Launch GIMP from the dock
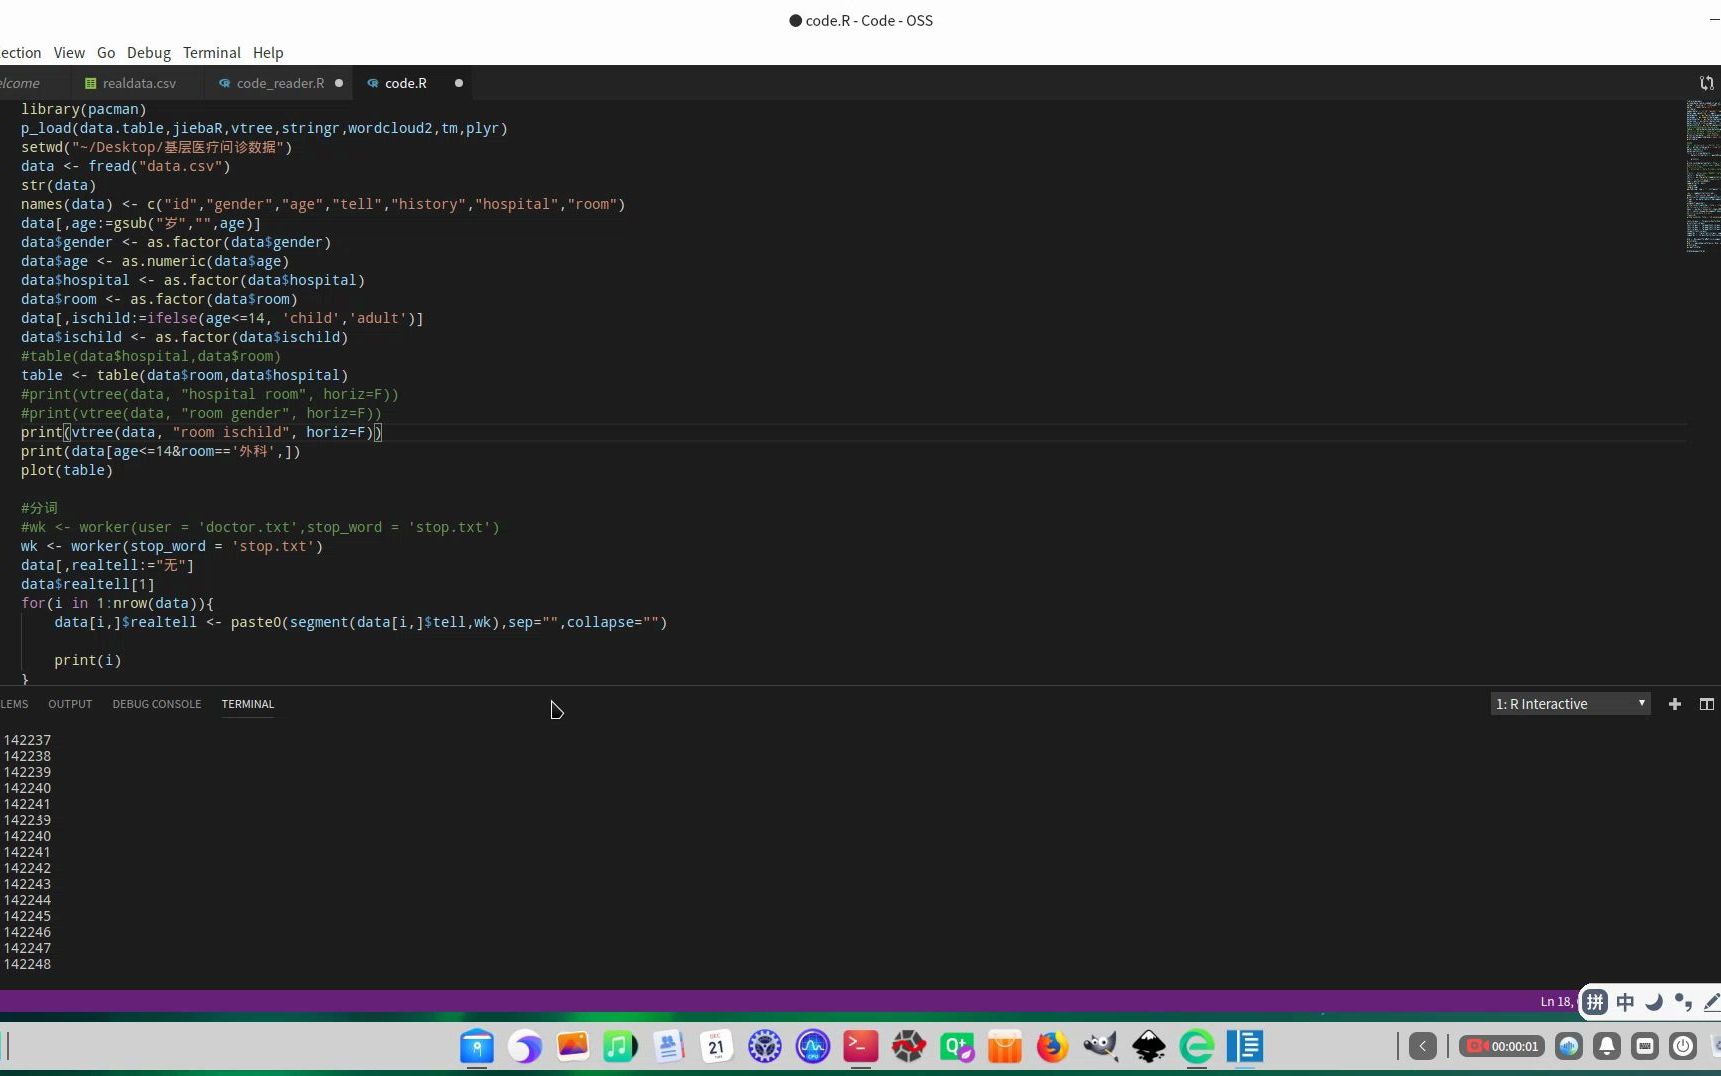The image size is (1721, 1076). tap(1100, 1047)
